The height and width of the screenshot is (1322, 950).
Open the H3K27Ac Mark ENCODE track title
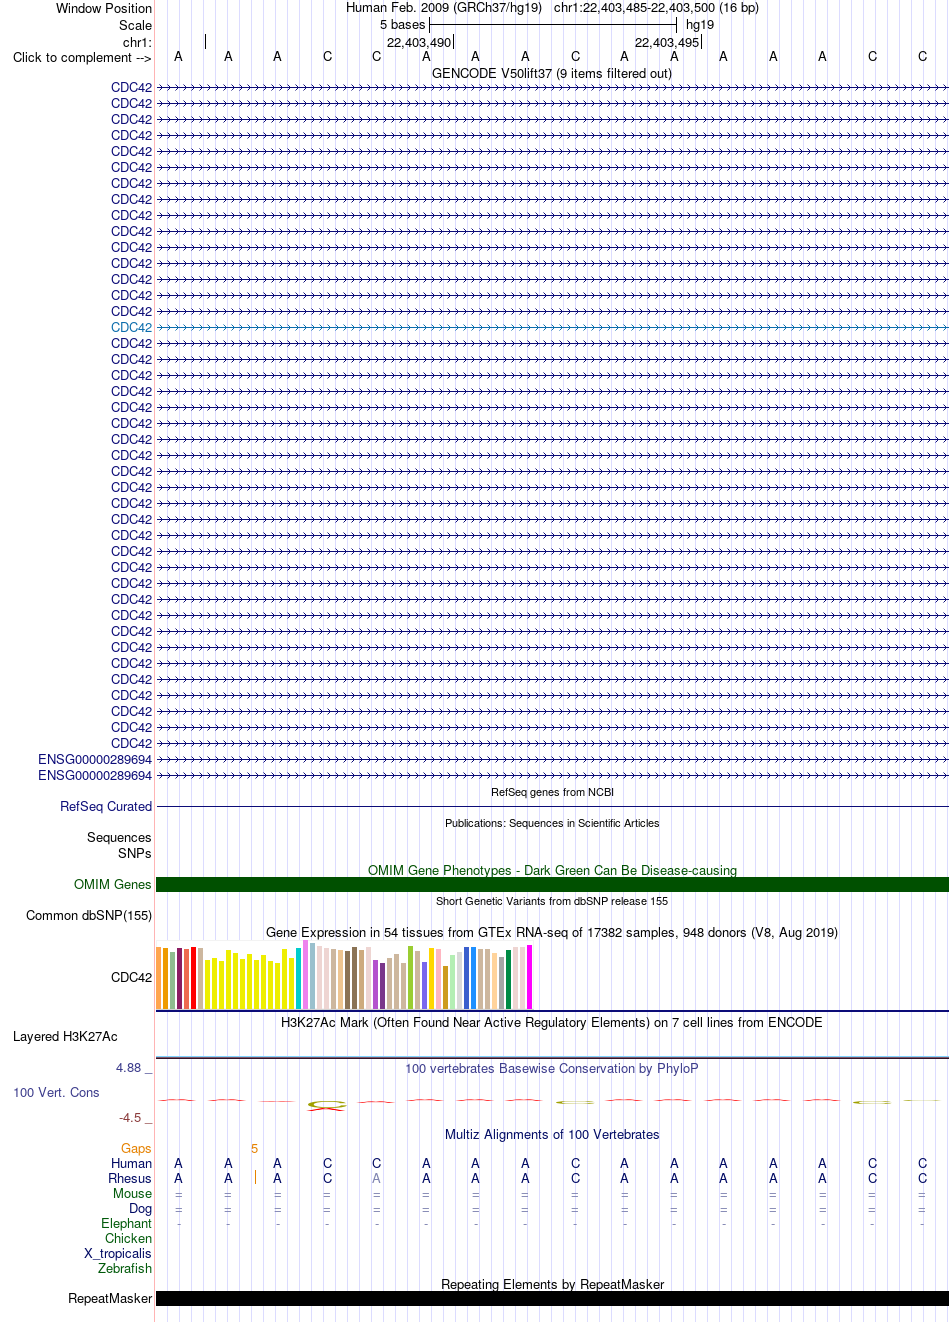pyautogui.click(x=552, y=1022)
